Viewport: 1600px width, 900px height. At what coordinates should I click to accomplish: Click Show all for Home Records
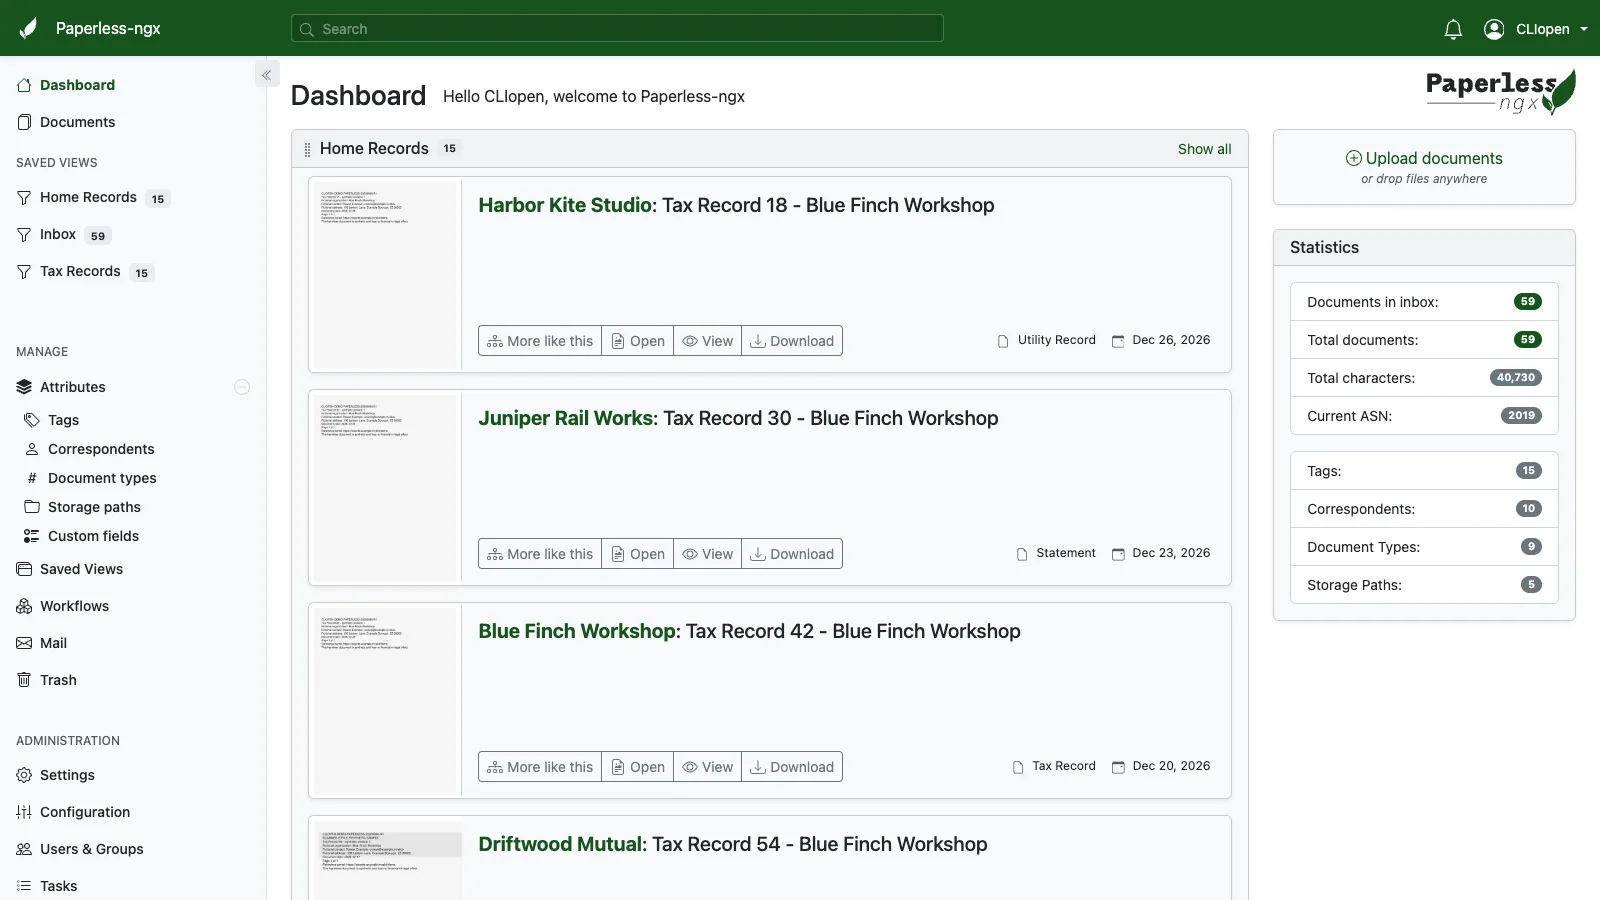click(1204, 149)
